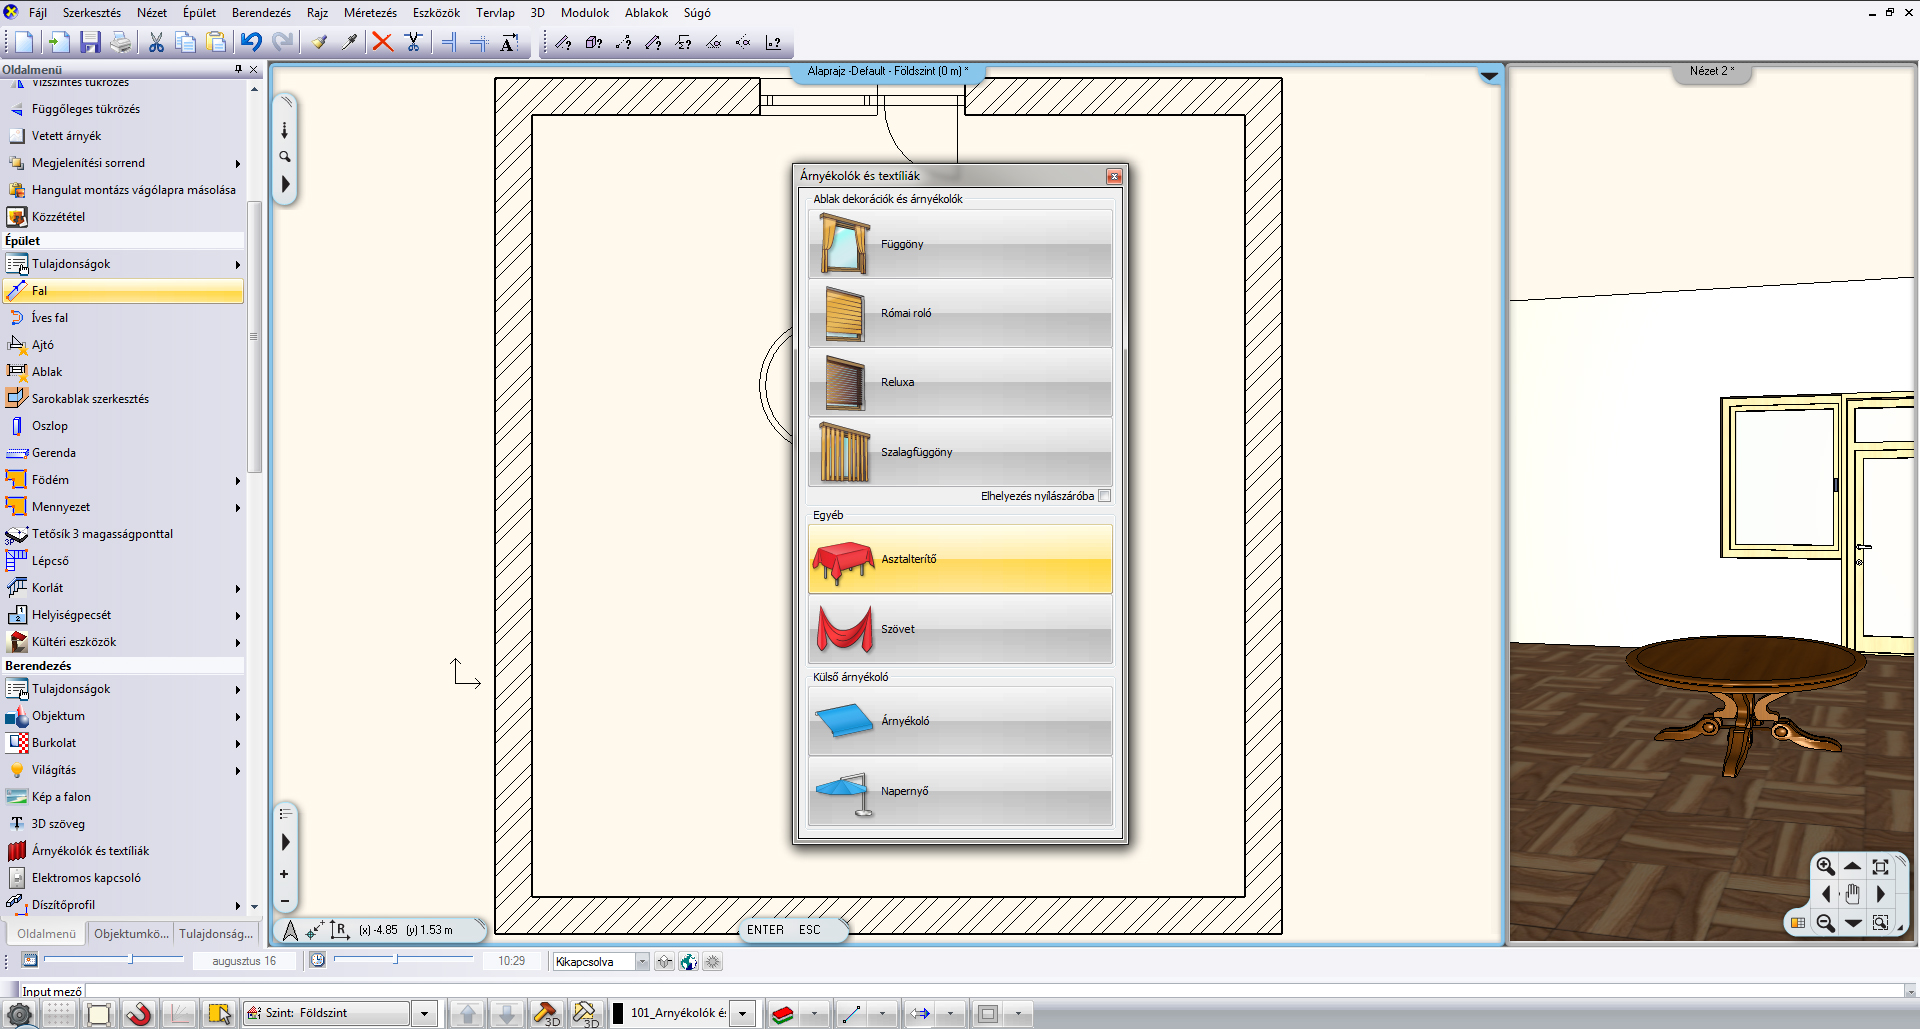The height and width of the screenshot is (1029, 1920).
Task: Click the Asztalterítő button
Action: [x=959, y=559]
